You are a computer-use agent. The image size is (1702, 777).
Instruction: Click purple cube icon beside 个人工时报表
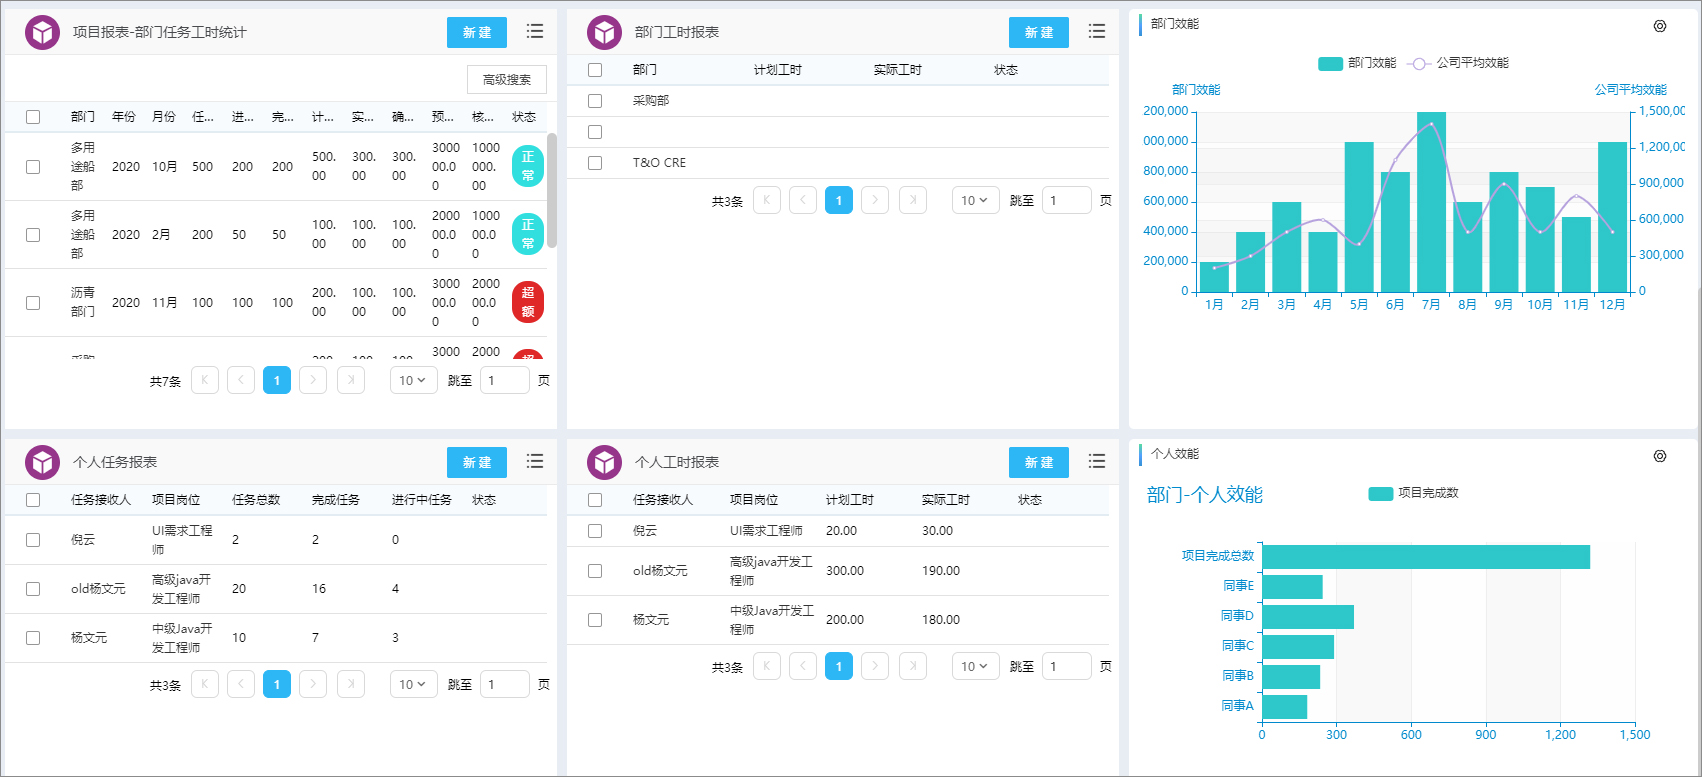604,462
